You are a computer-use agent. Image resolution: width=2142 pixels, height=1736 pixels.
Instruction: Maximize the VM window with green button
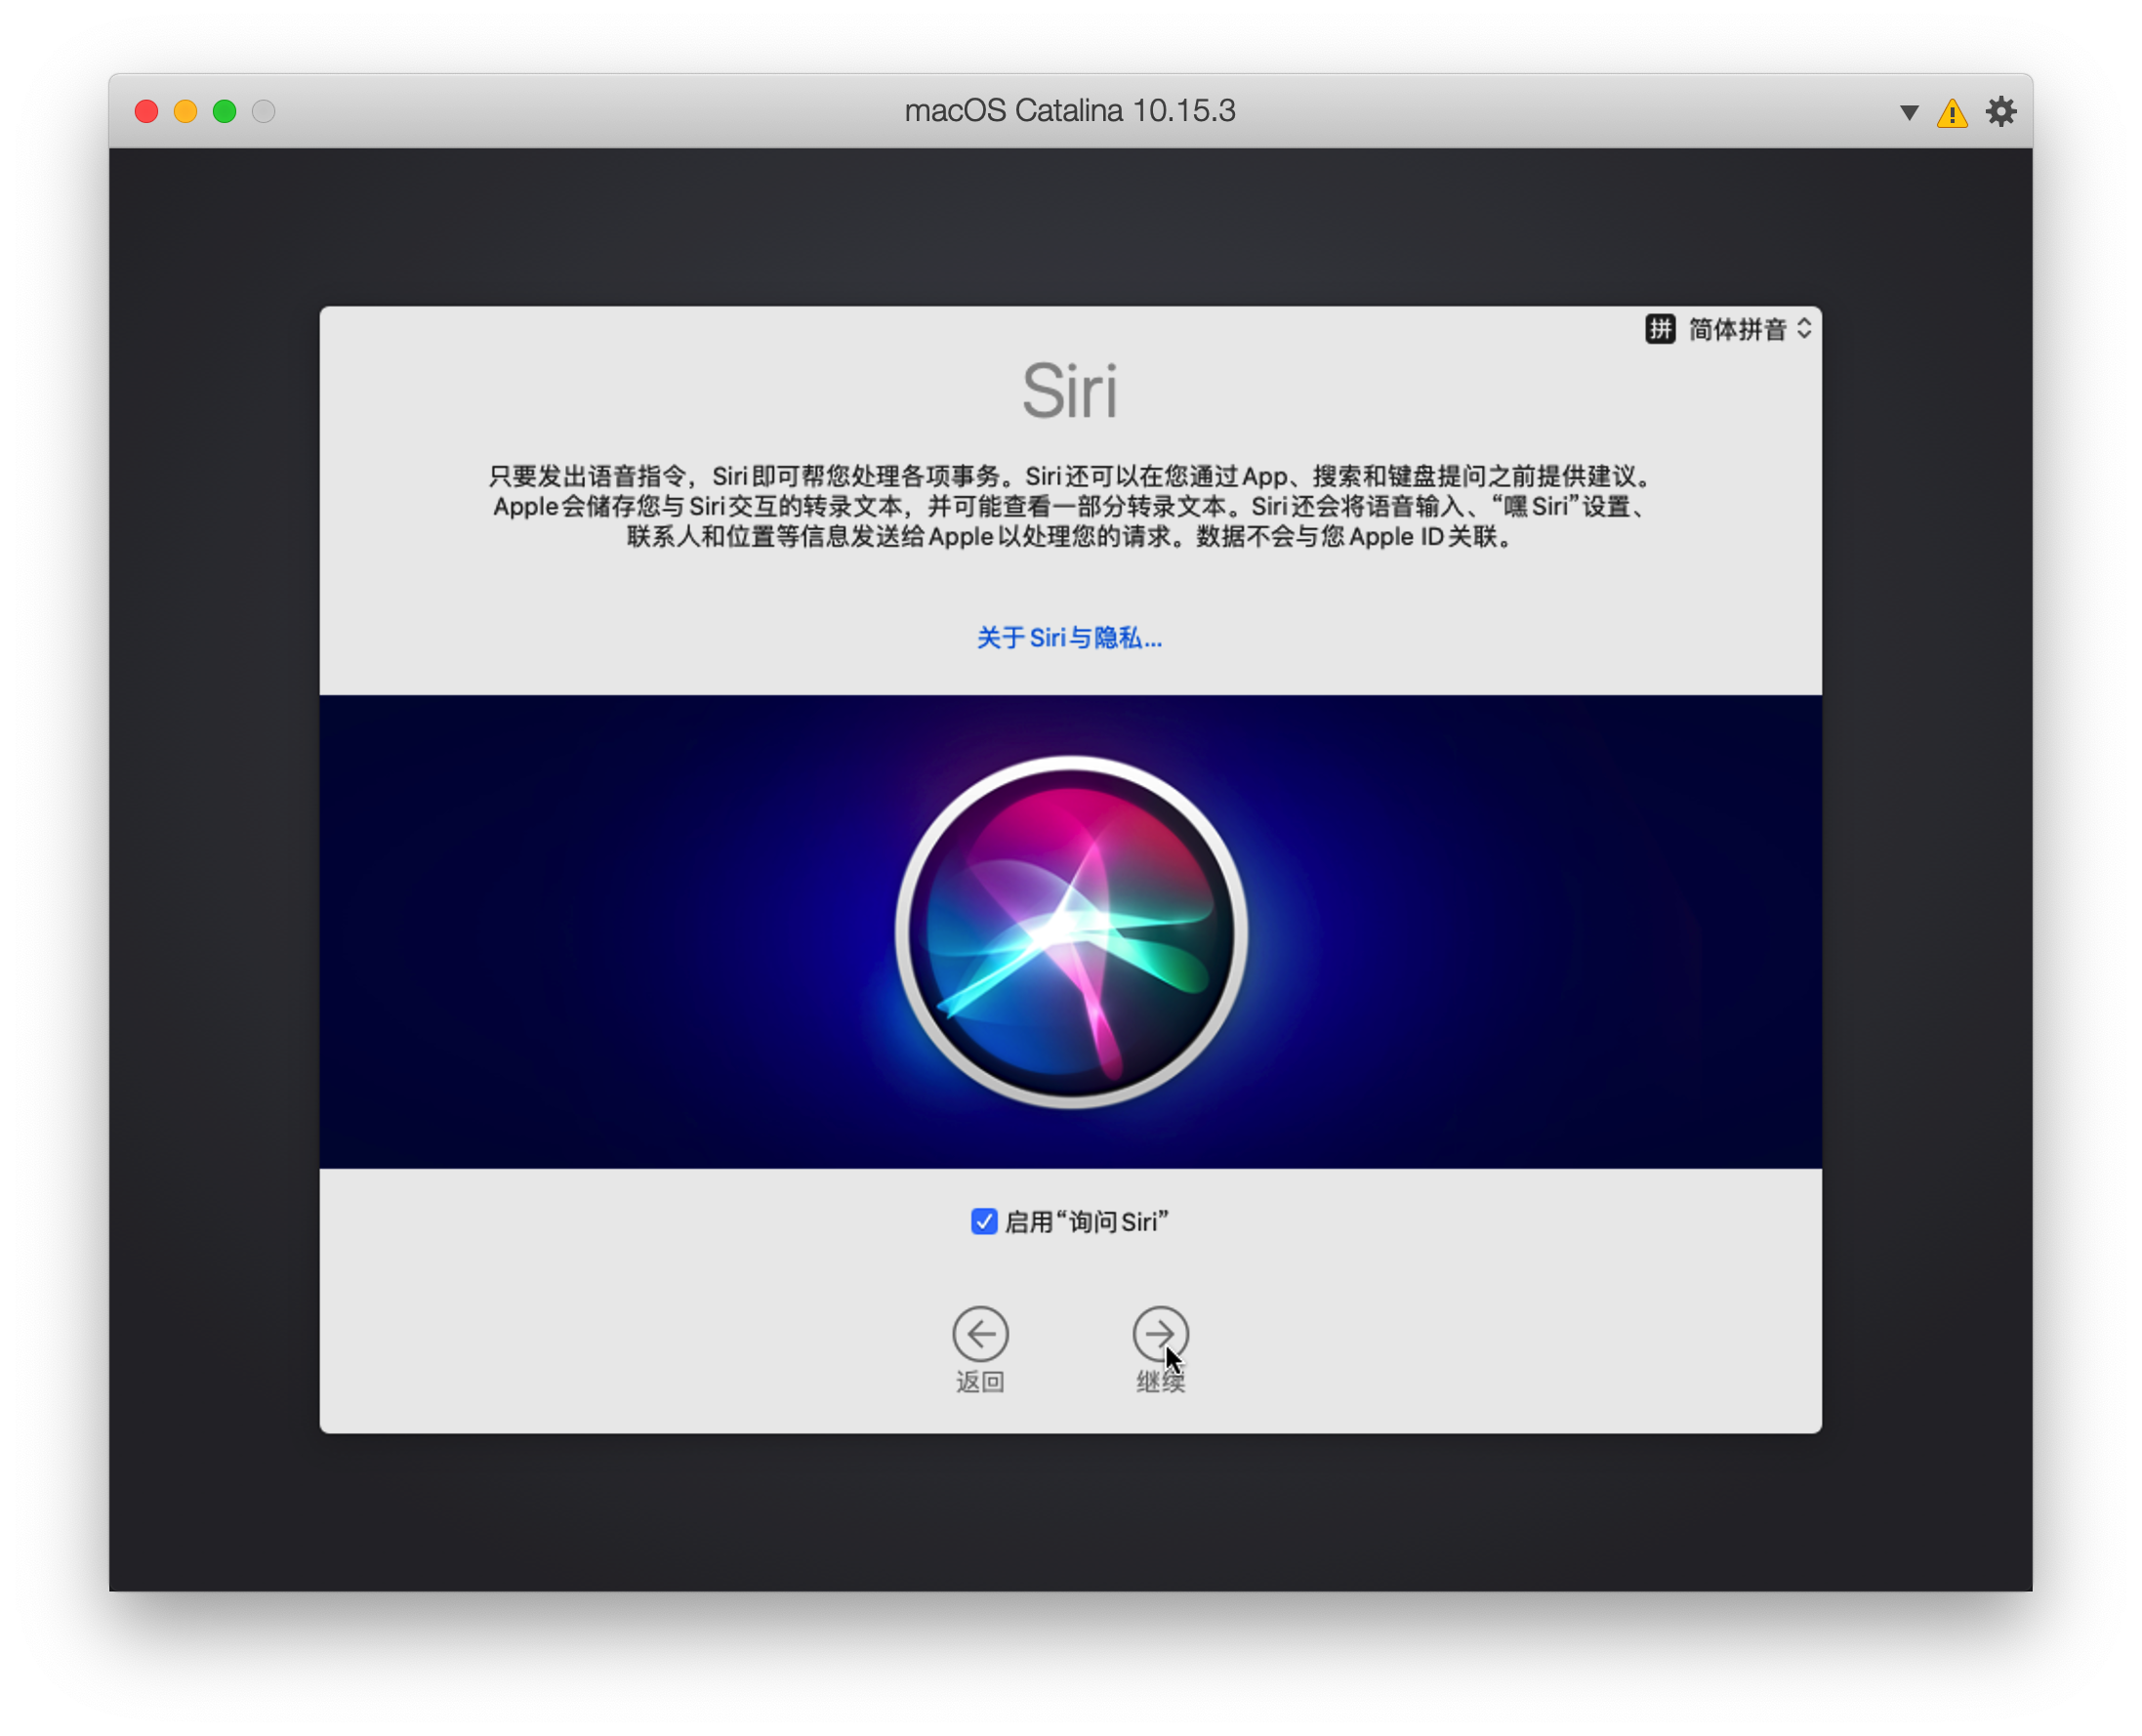pos(225,111)
